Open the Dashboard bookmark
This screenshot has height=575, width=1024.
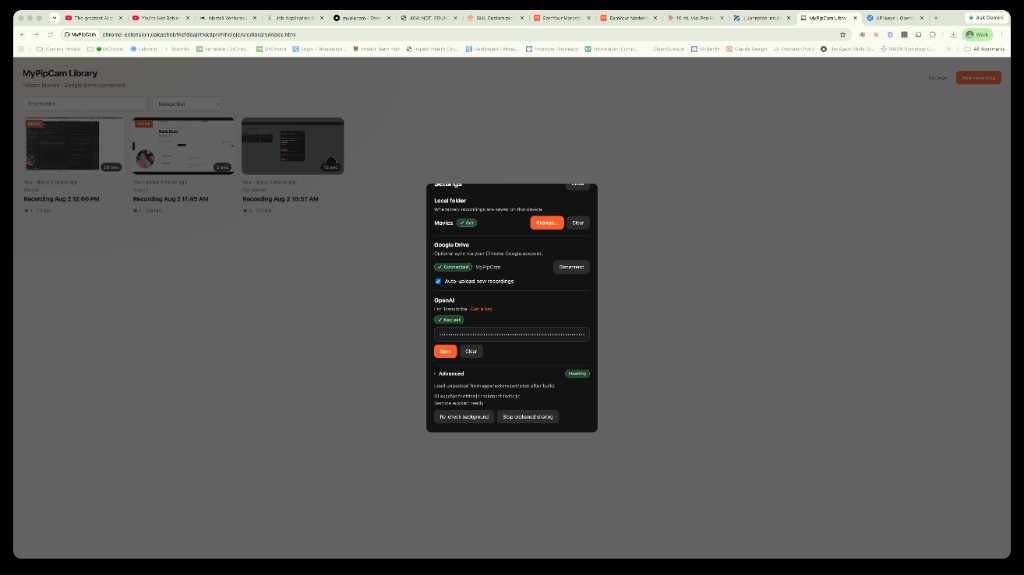pyautogui.click(x=492, y=49)
